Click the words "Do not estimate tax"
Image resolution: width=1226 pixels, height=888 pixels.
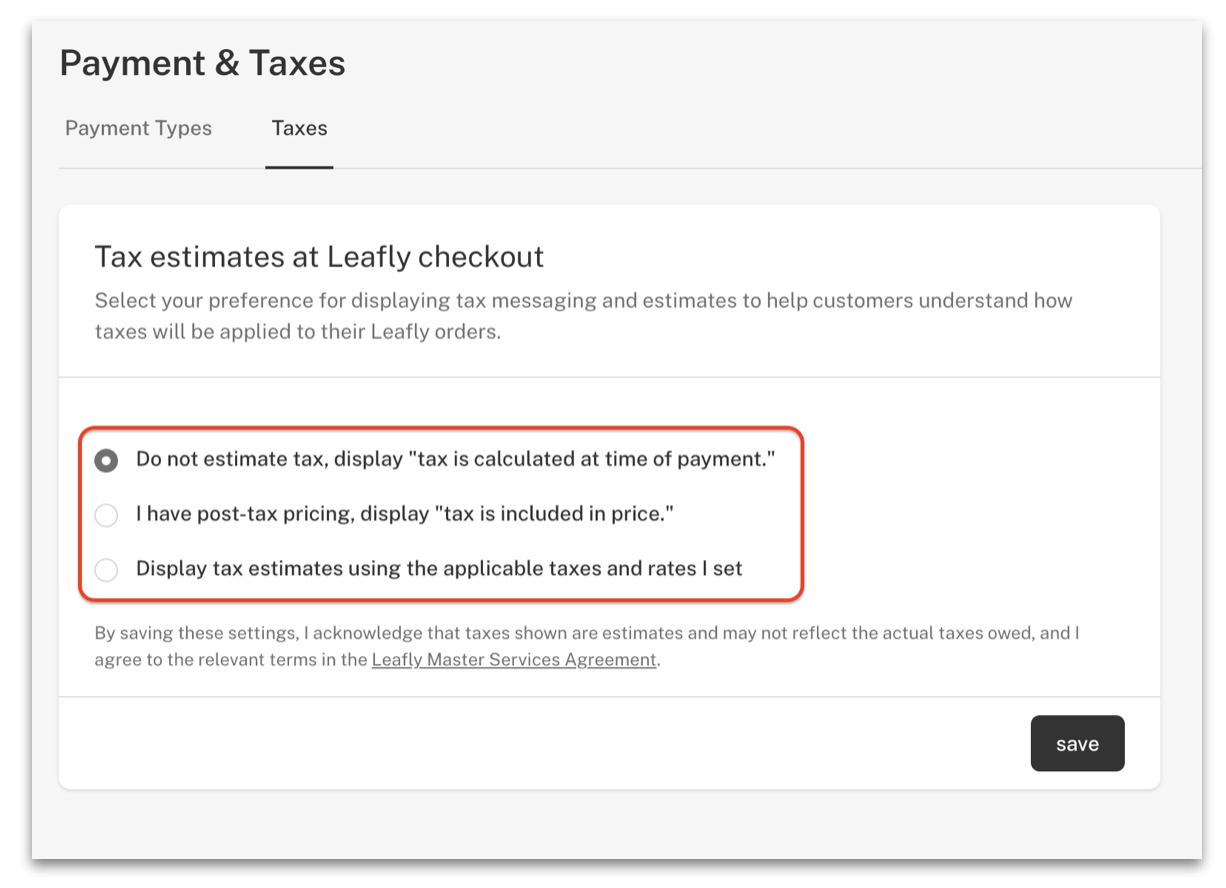pos(231,459)
